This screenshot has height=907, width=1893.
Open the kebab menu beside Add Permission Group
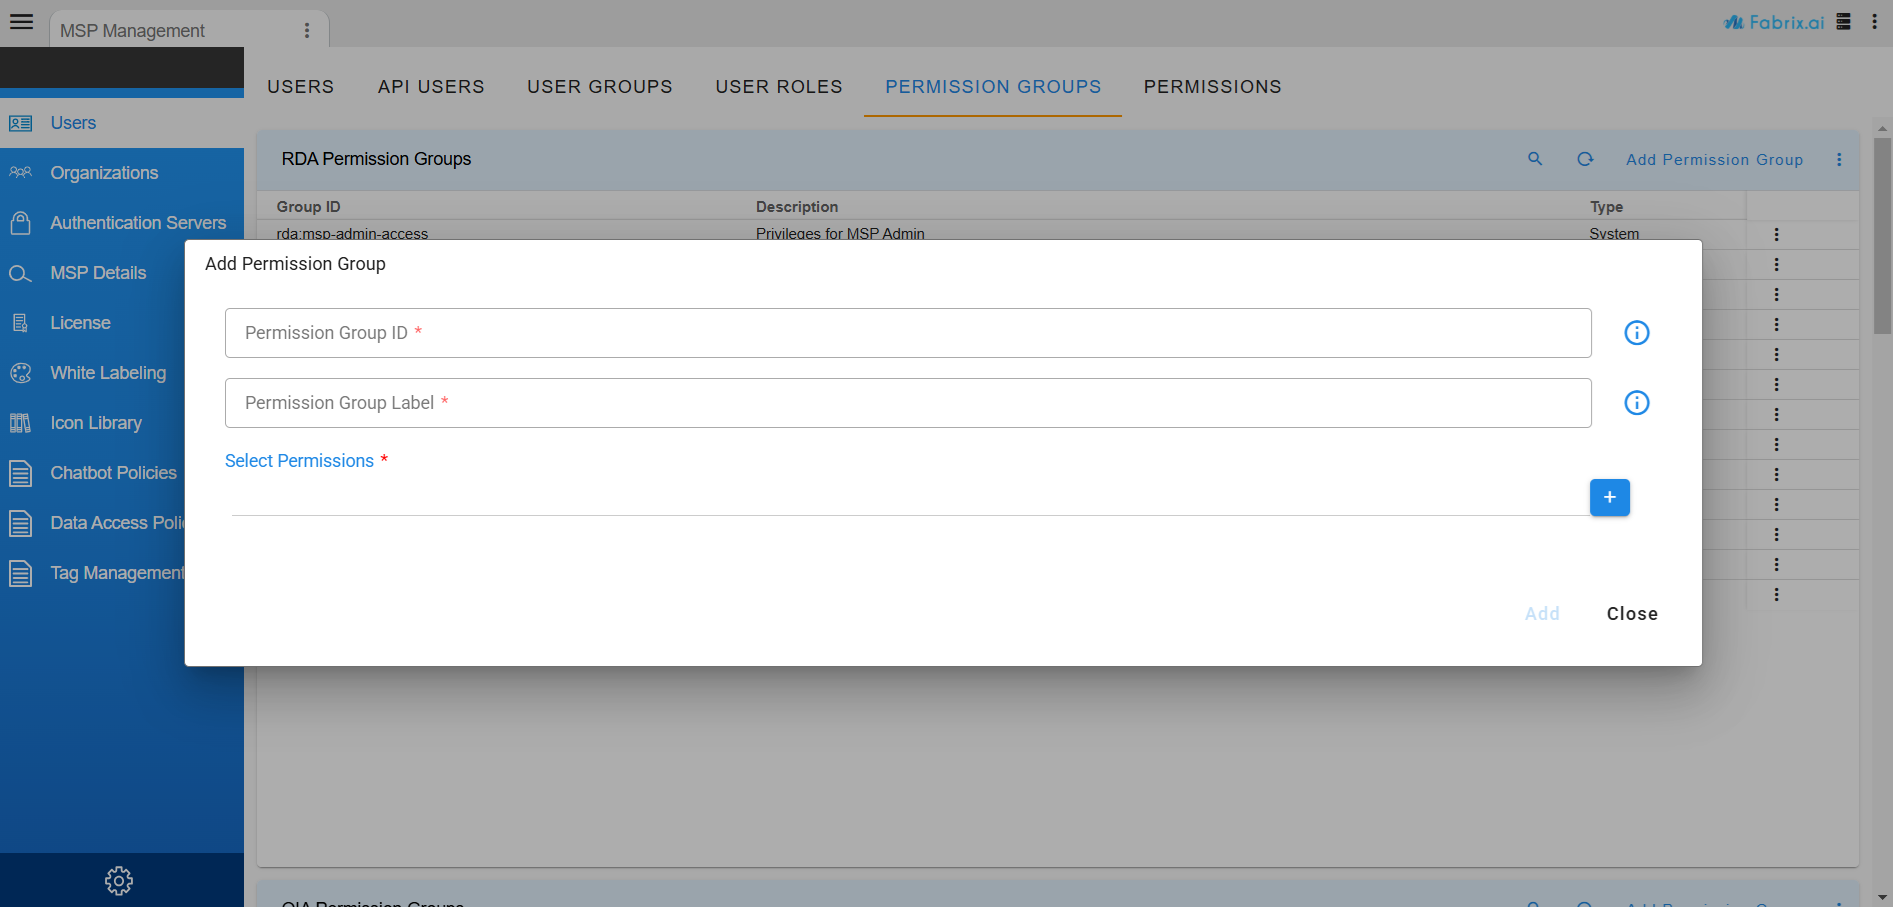coord(1839,159)
